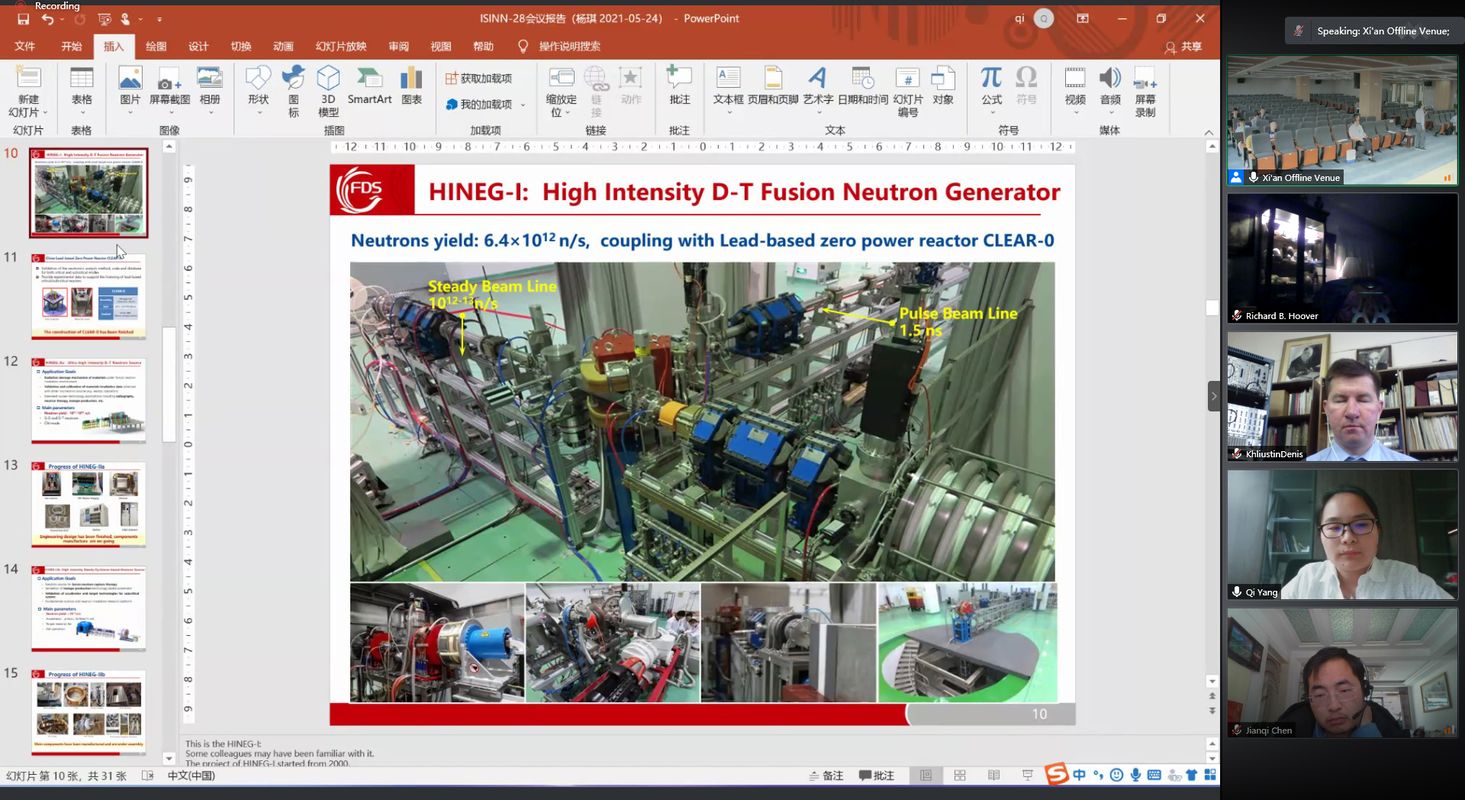Switch to the 审阅 Review tab
The height and width of the screenshot is (800, 1465).
398,46
